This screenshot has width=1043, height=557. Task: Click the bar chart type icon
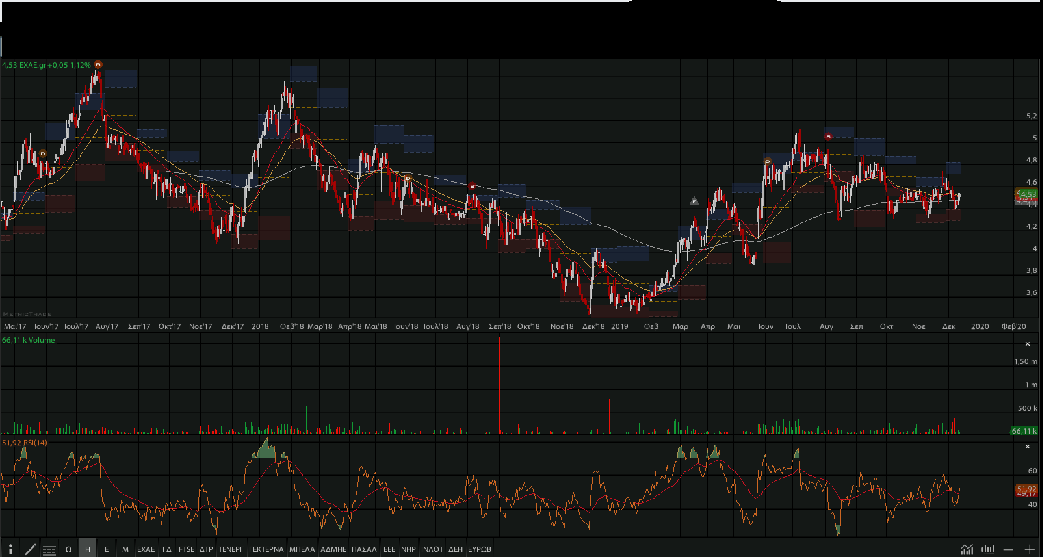tap(987, 549)
